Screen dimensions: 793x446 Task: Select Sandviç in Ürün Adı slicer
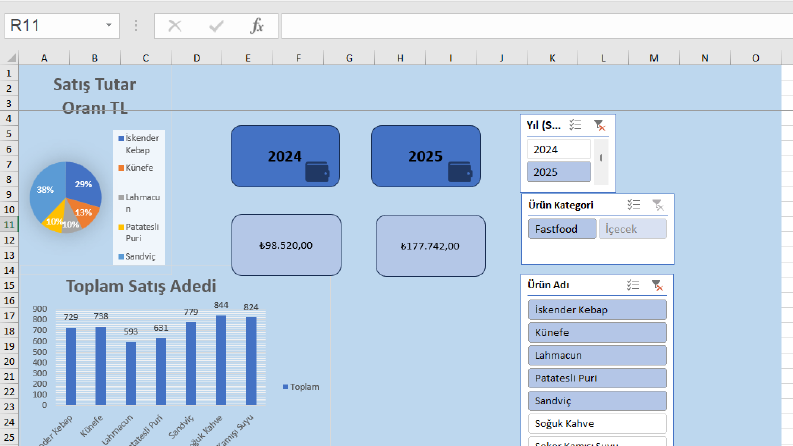(597, 400)
